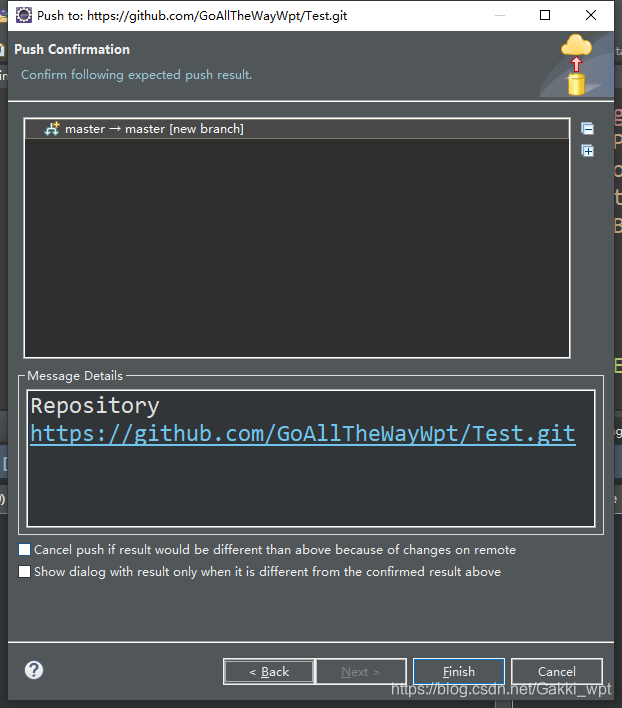Click the Push Confirmation heading text
The height and width of the screenshot is (708, 622).
point(72,49)
